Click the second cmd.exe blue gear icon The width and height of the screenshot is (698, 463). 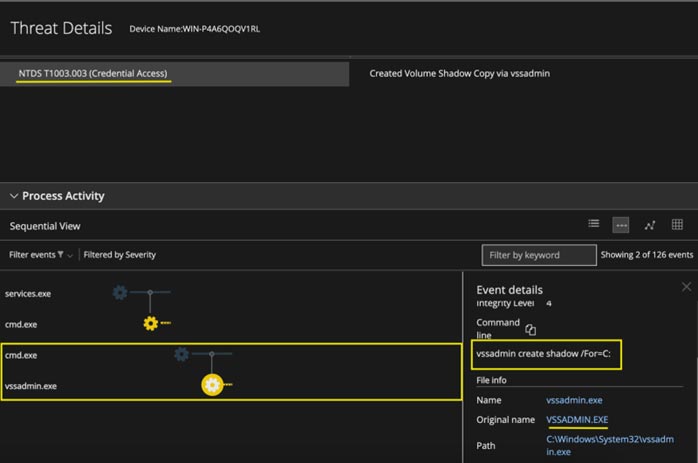coord(181,354)
